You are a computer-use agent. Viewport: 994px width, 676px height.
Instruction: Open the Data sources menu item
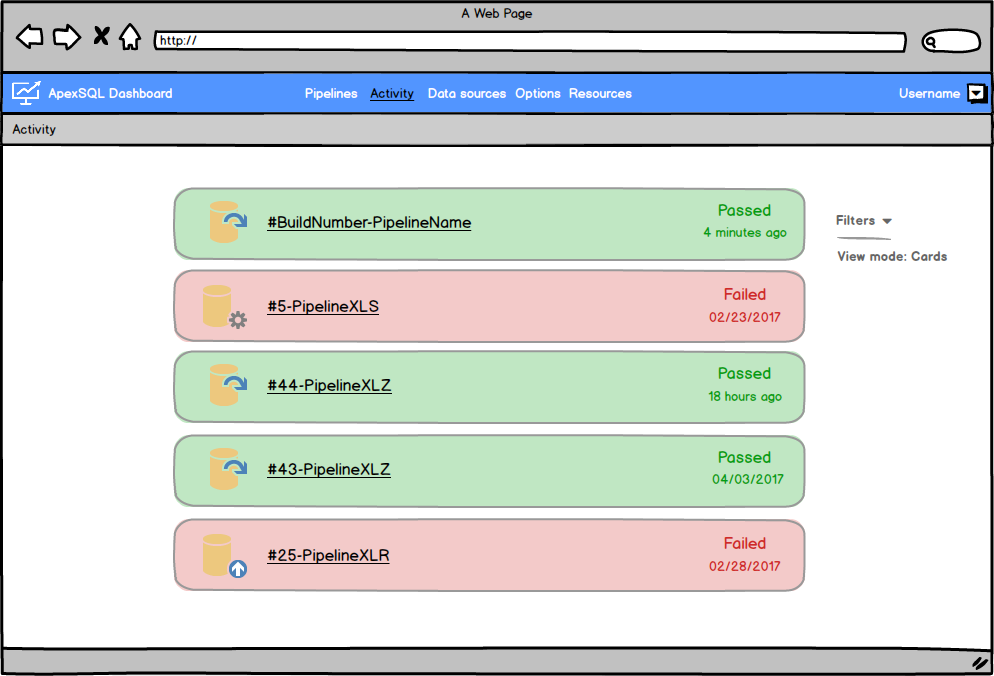coord(466,93)
